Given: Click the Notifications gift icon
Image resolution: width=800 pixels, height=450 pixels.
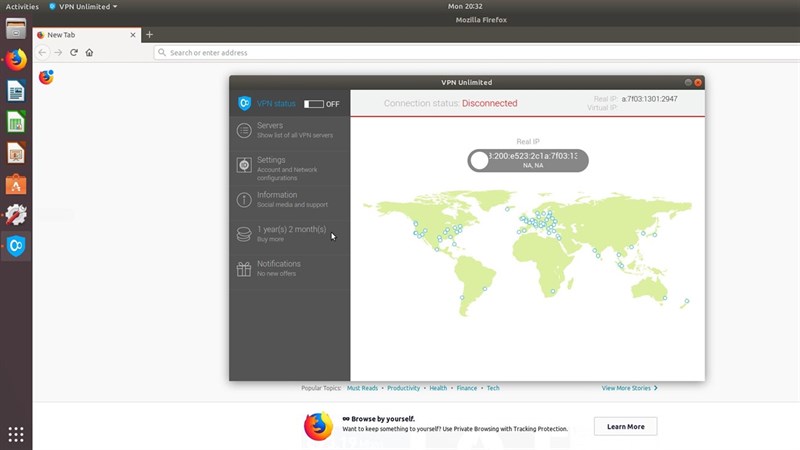Looking at the screenshot, I should [244, 269].
